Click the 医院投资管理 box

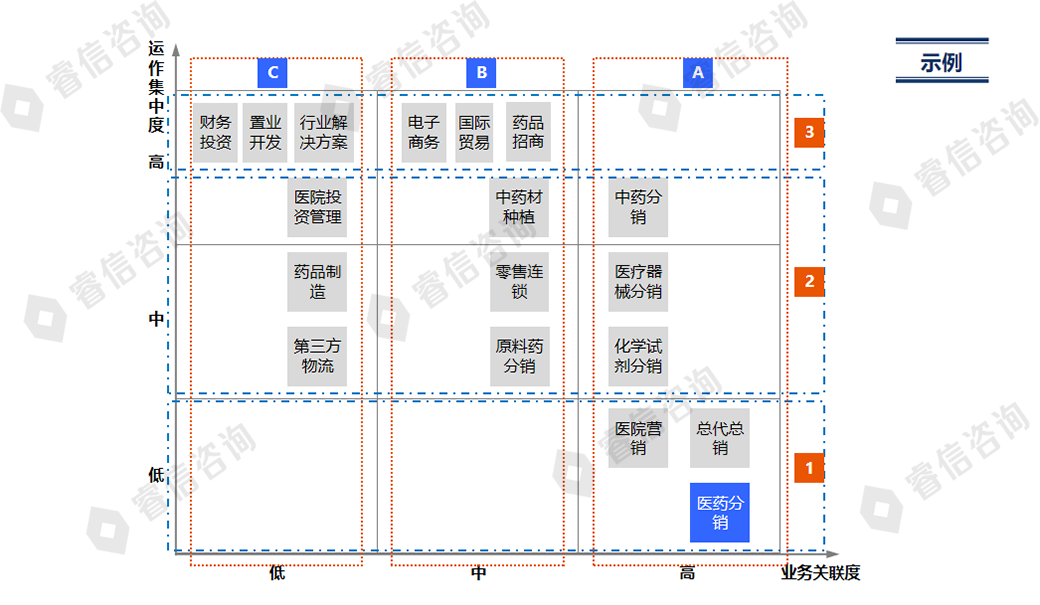tap(318, 208)
